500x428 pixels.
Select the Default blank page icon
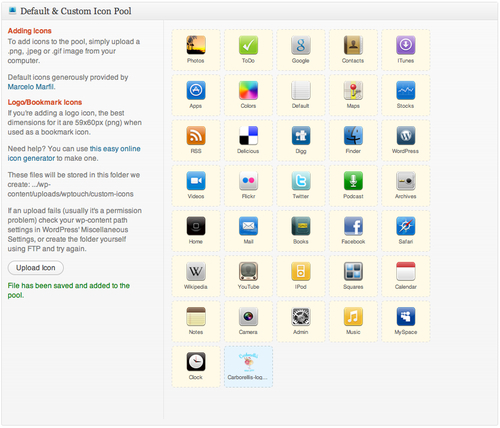tap(301, 90)
